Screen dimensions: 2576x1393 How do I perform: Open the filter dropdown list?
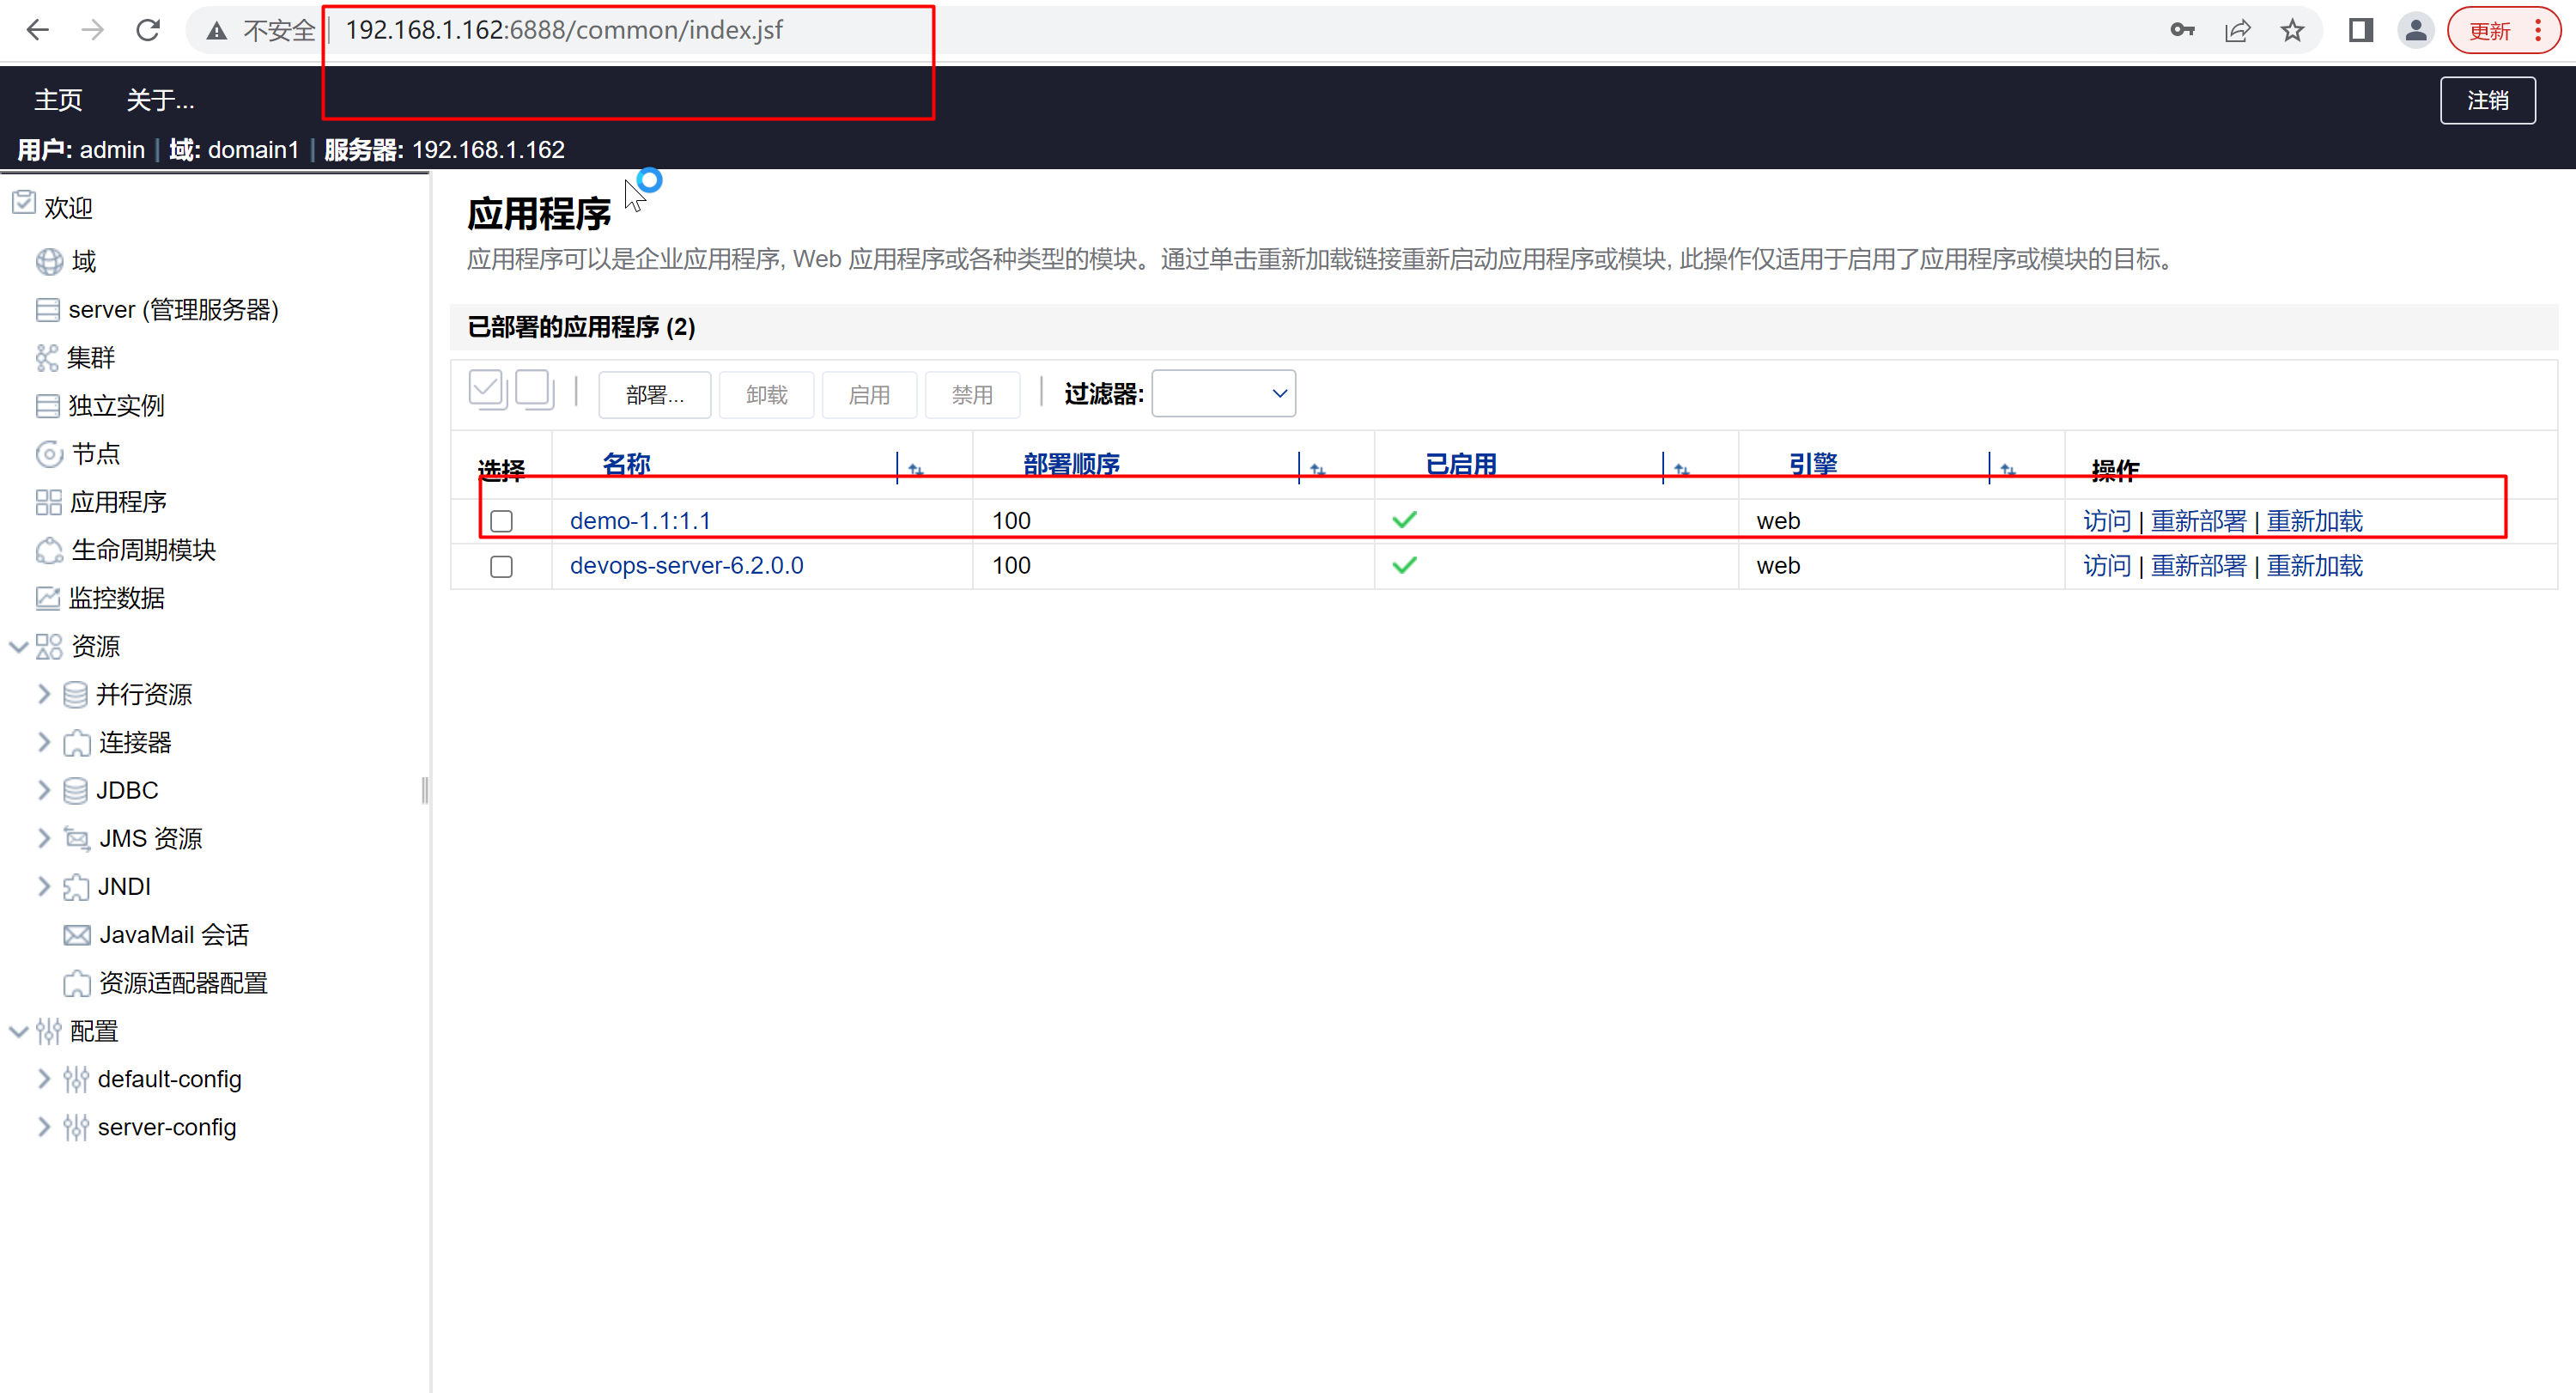click(x=1223, y=394)
